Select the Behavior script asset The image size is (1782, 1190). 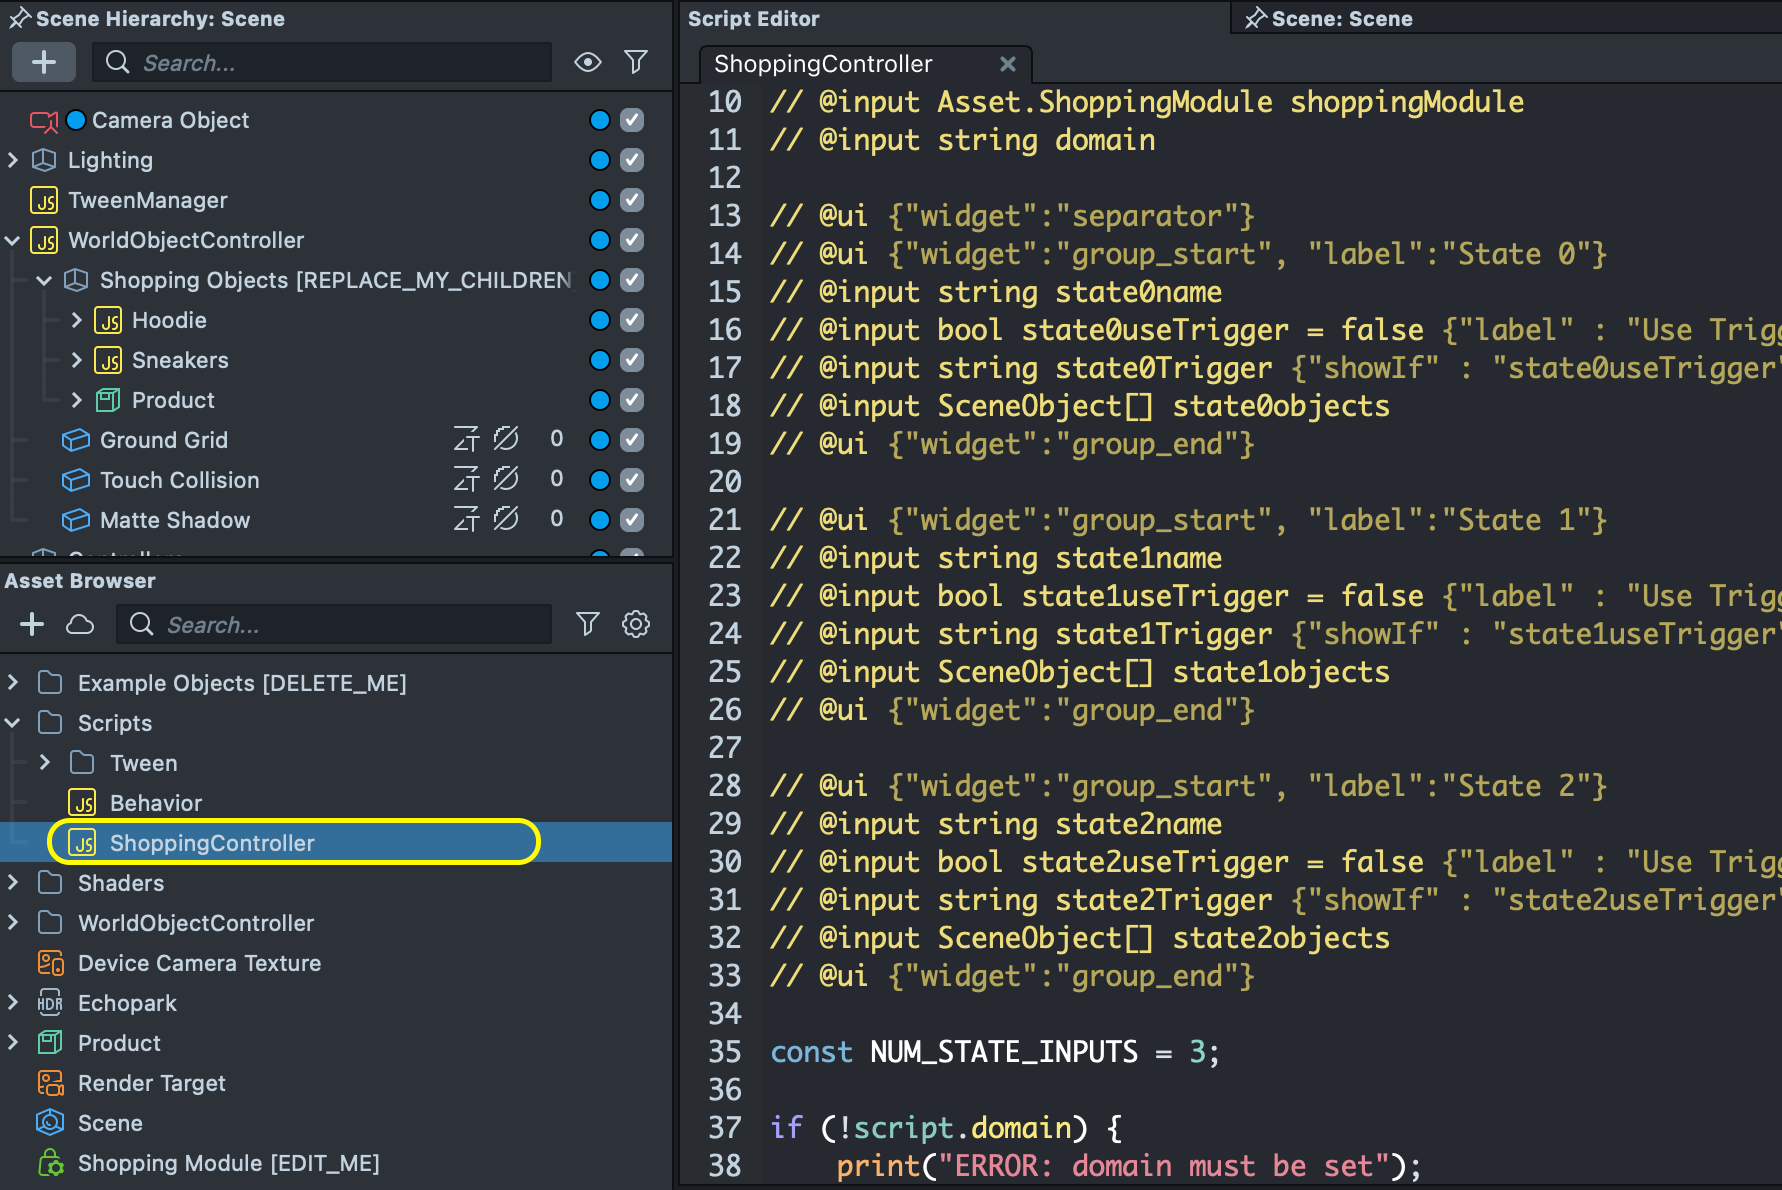155,803
